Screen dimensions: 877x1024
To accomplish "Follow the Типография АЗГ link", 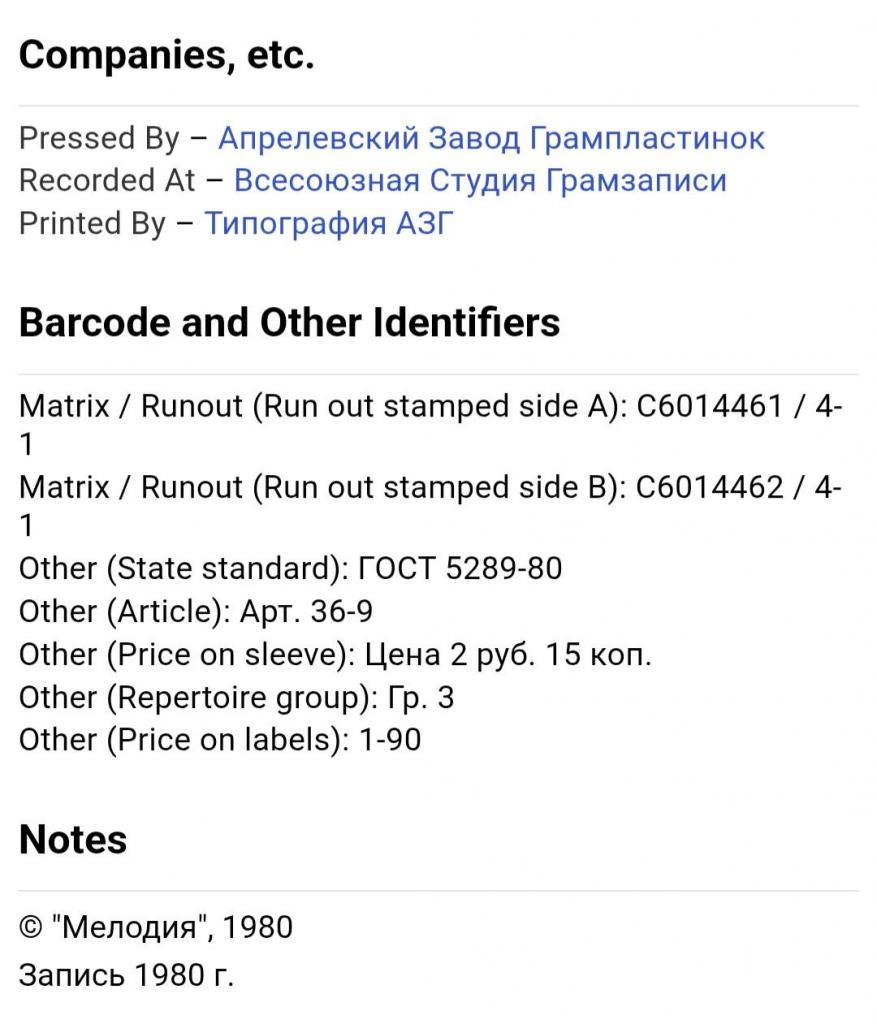I will (329, 224).
